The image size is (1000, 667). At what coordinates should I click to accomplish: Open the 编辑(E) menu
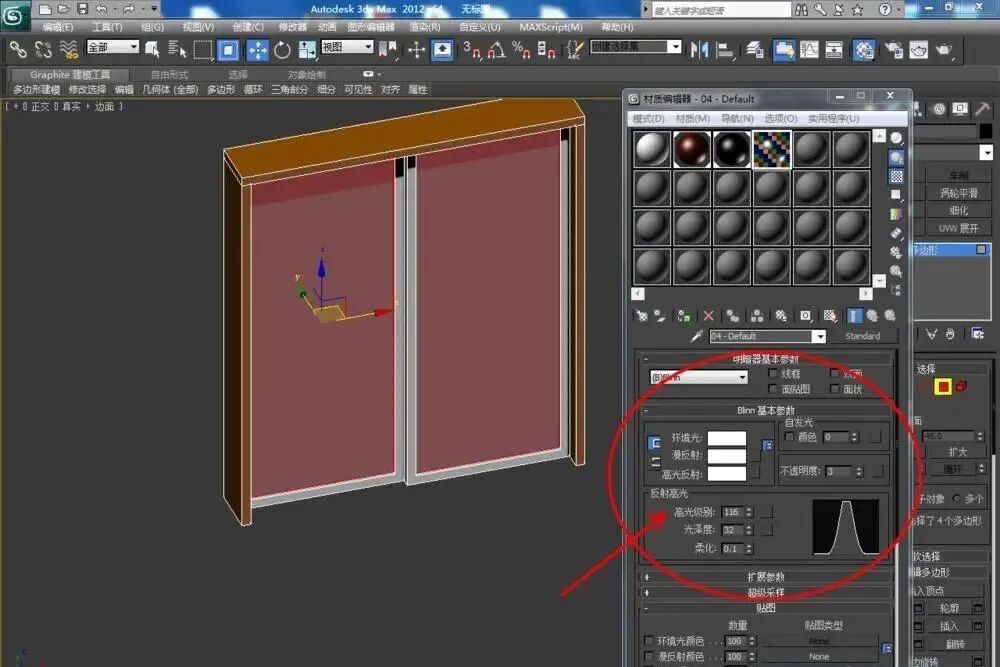pyautogui.click(x=57, y=27)
